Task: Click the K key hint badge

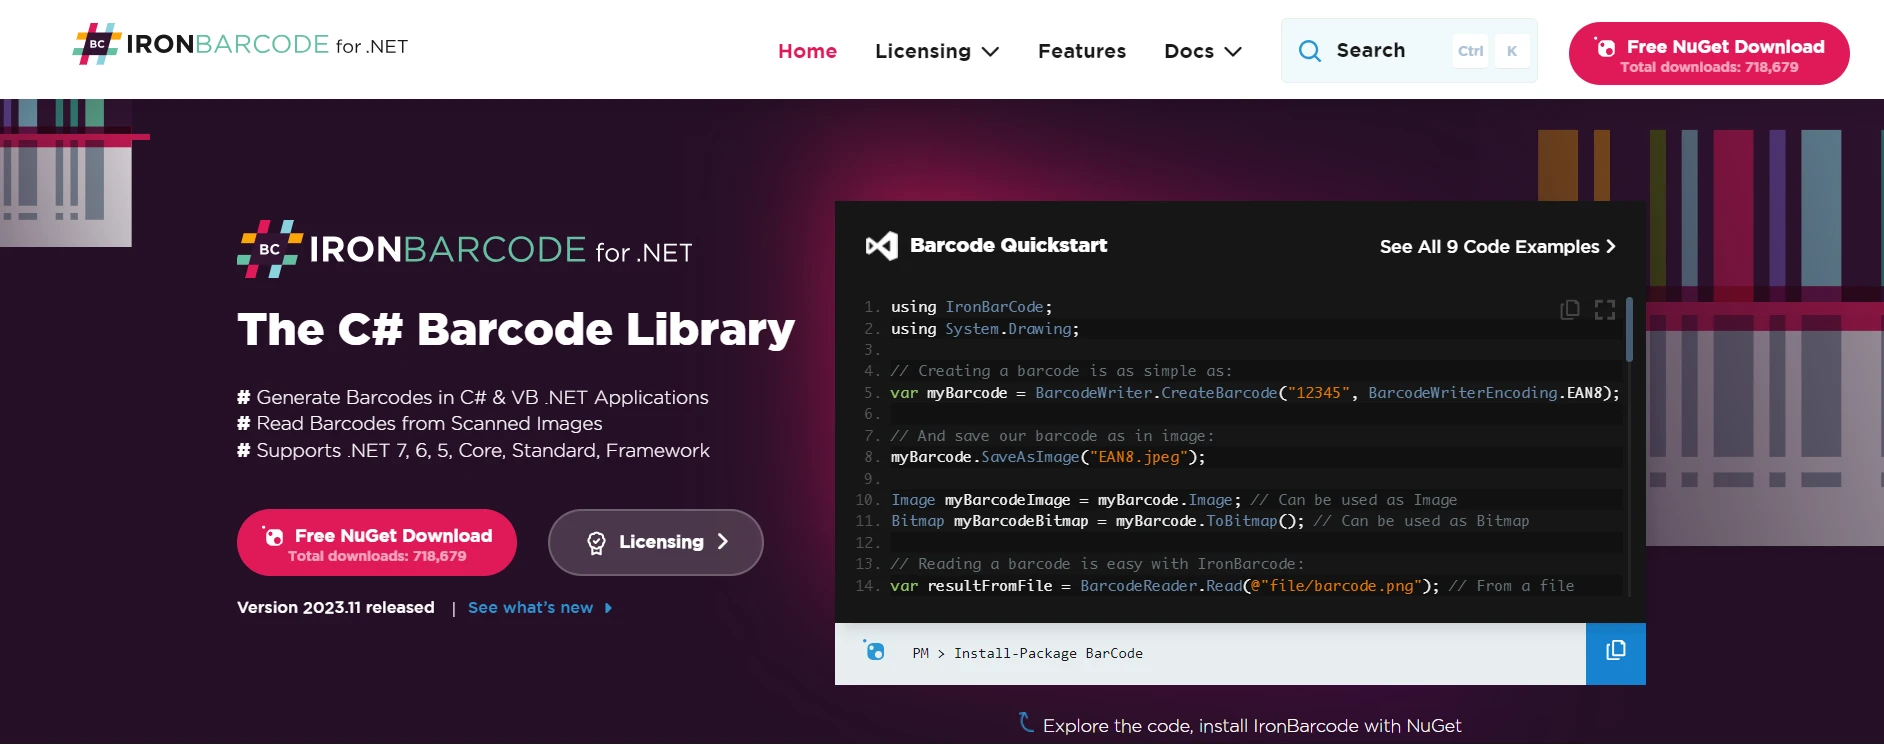Action: [1512, 51]
